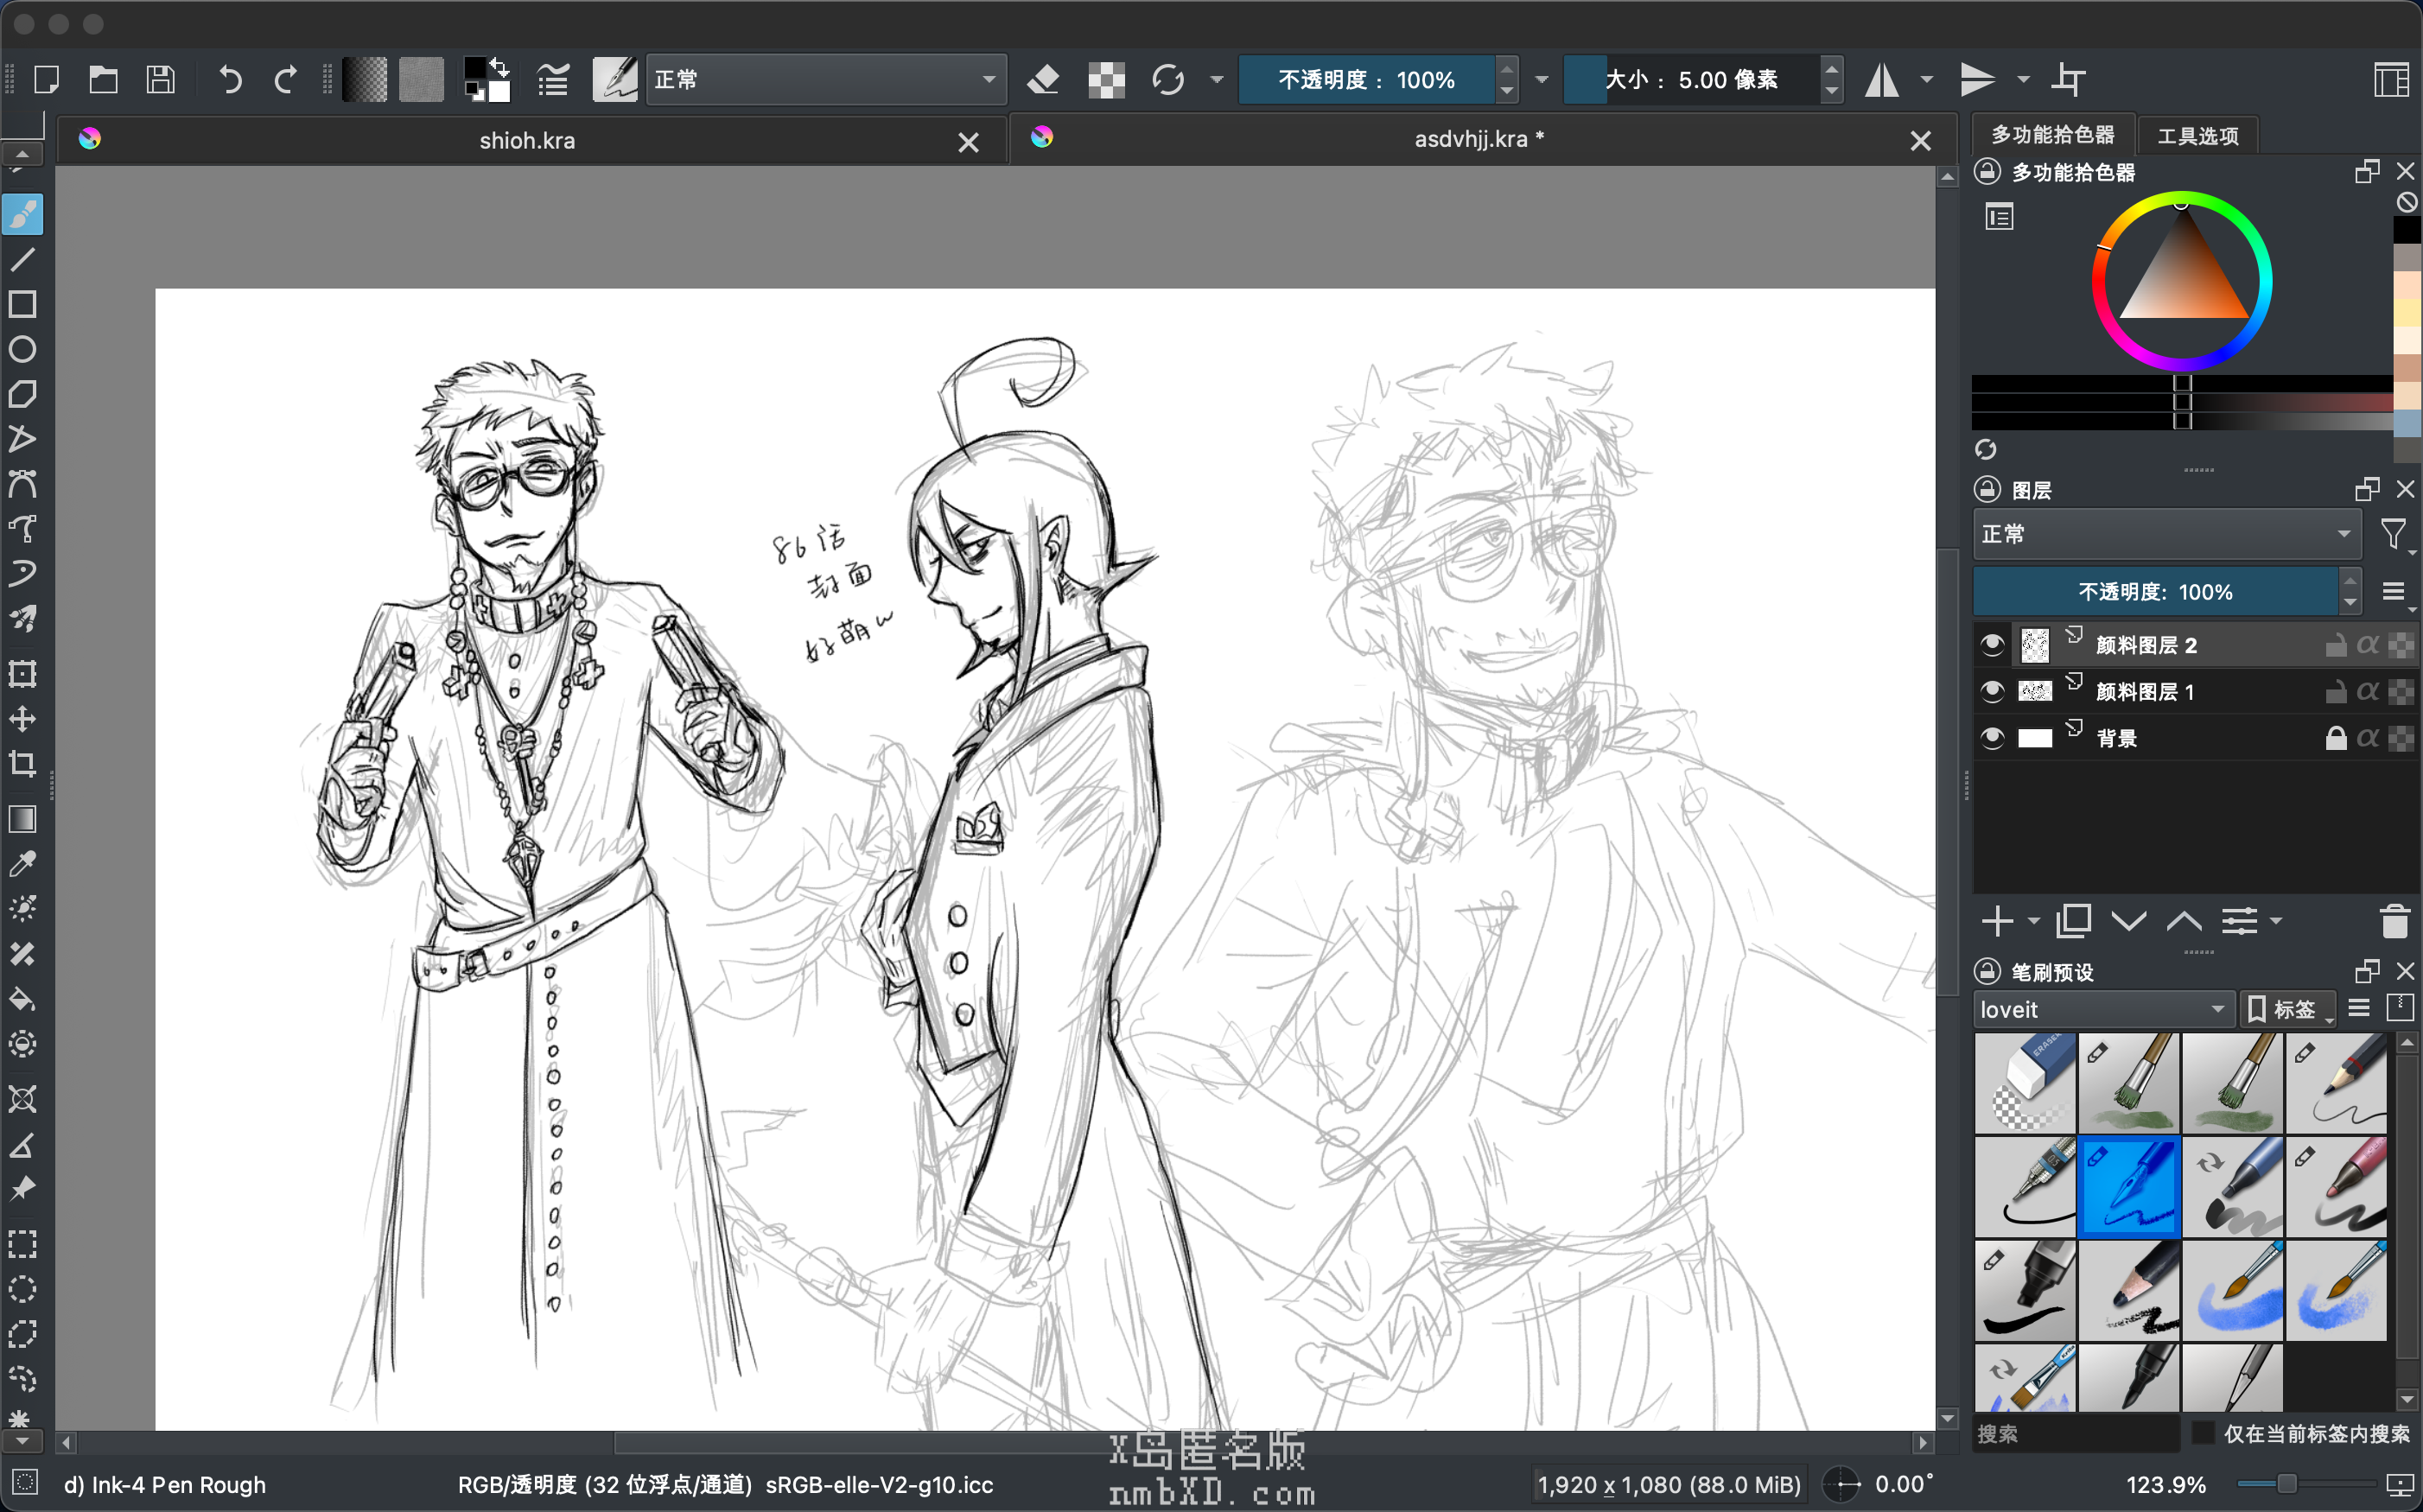
Task: Select the Ellipse tool
Action: [22, 349]
